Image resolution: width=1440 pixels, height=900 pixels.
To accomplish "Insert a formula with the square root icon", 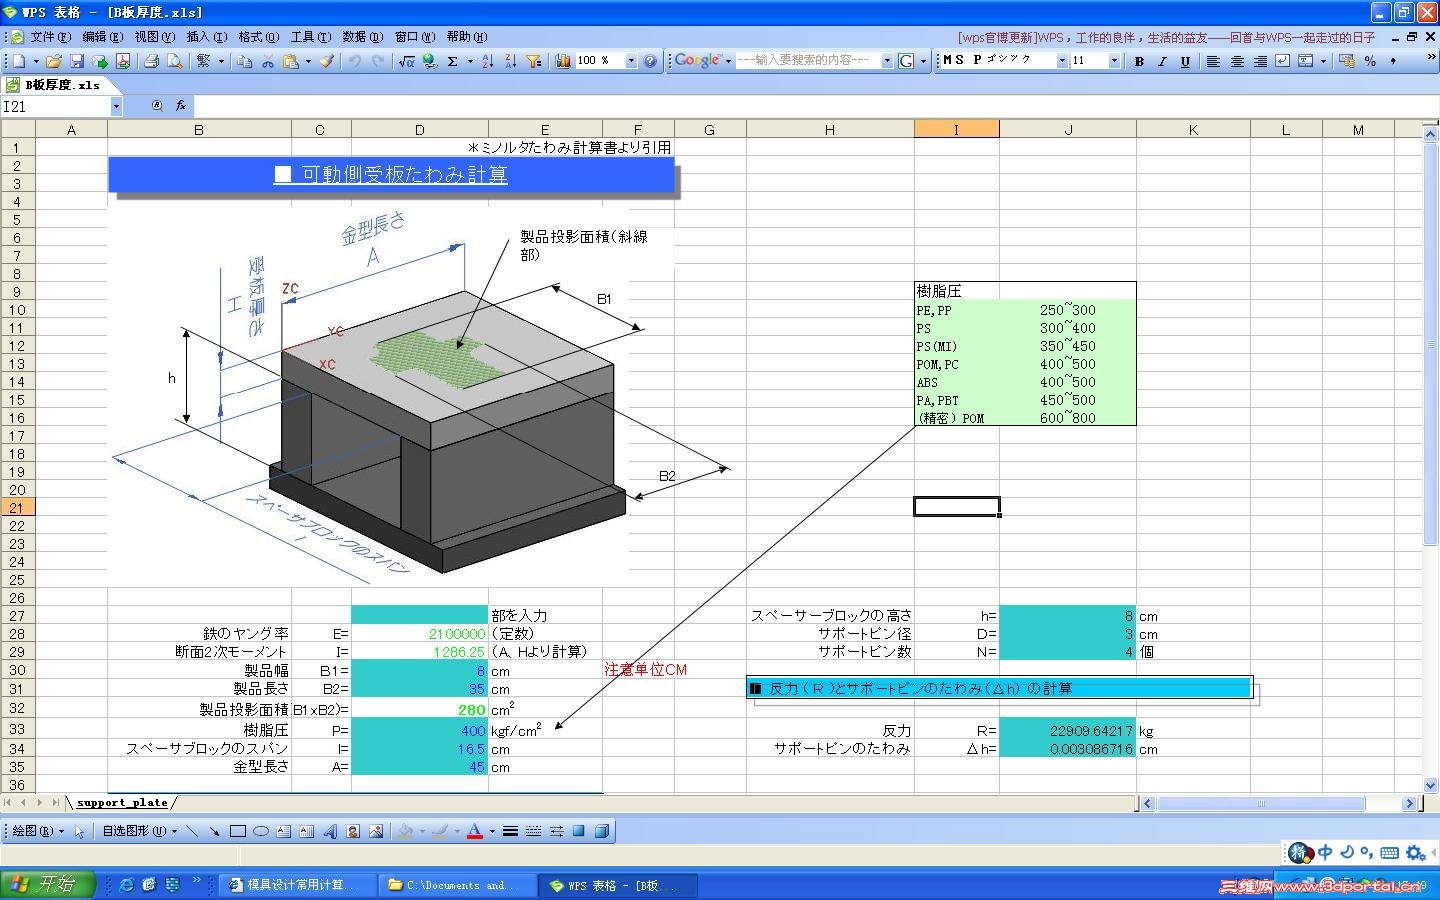I will [x=406, y=61].
